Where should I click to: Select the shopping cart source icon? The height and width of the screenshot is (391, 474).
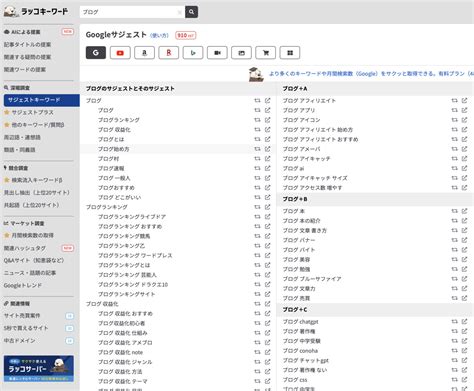click(x=266, y=53)
